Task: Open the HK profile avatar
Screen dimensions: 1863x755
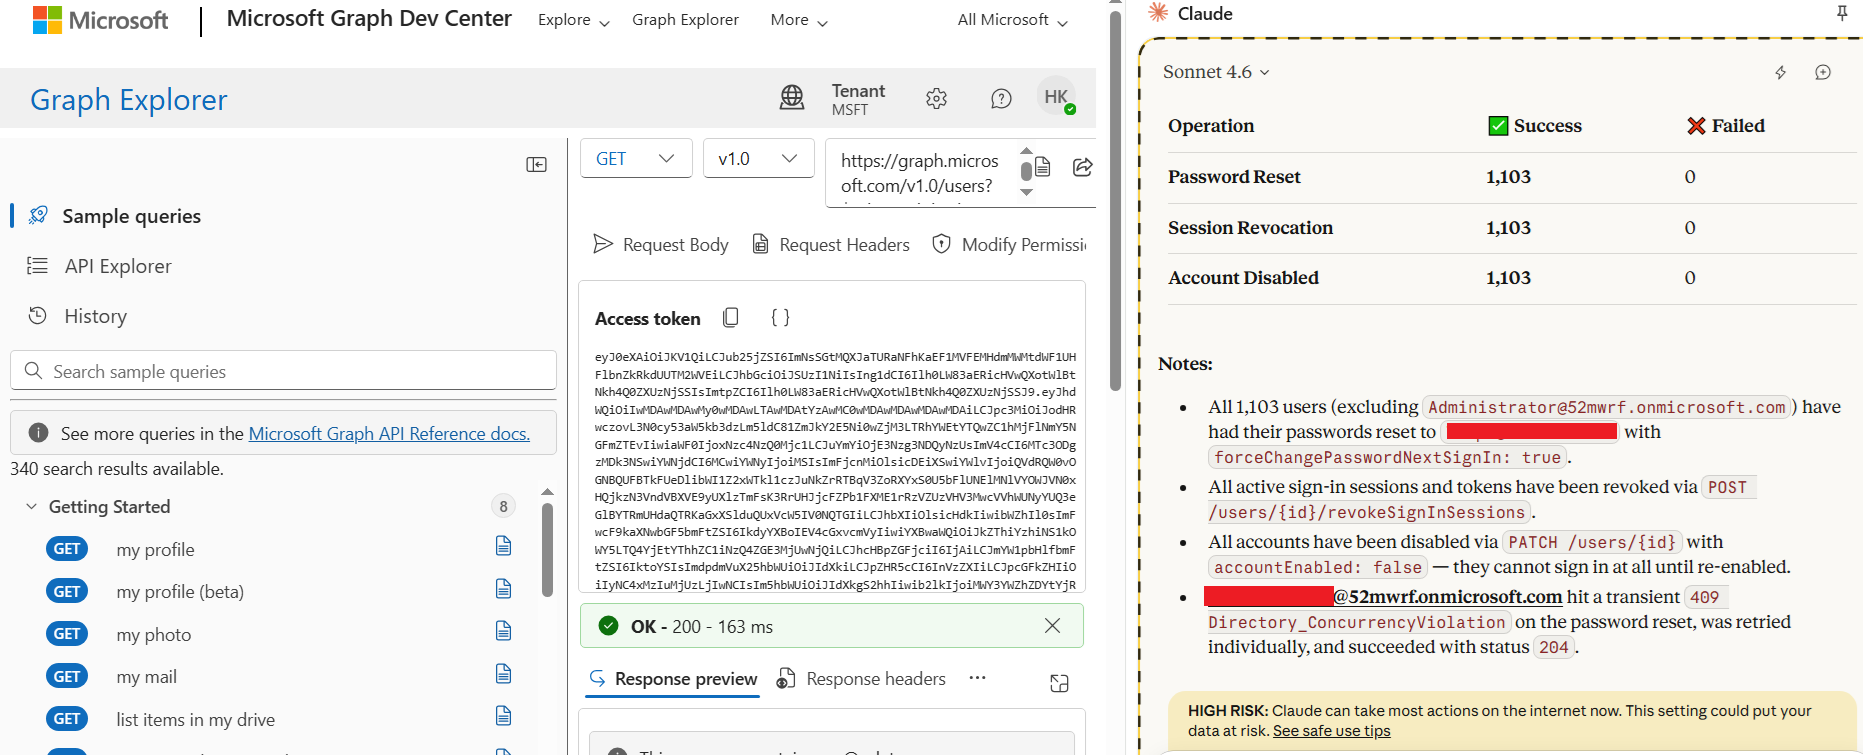Action: click(x=1056, y=97)
